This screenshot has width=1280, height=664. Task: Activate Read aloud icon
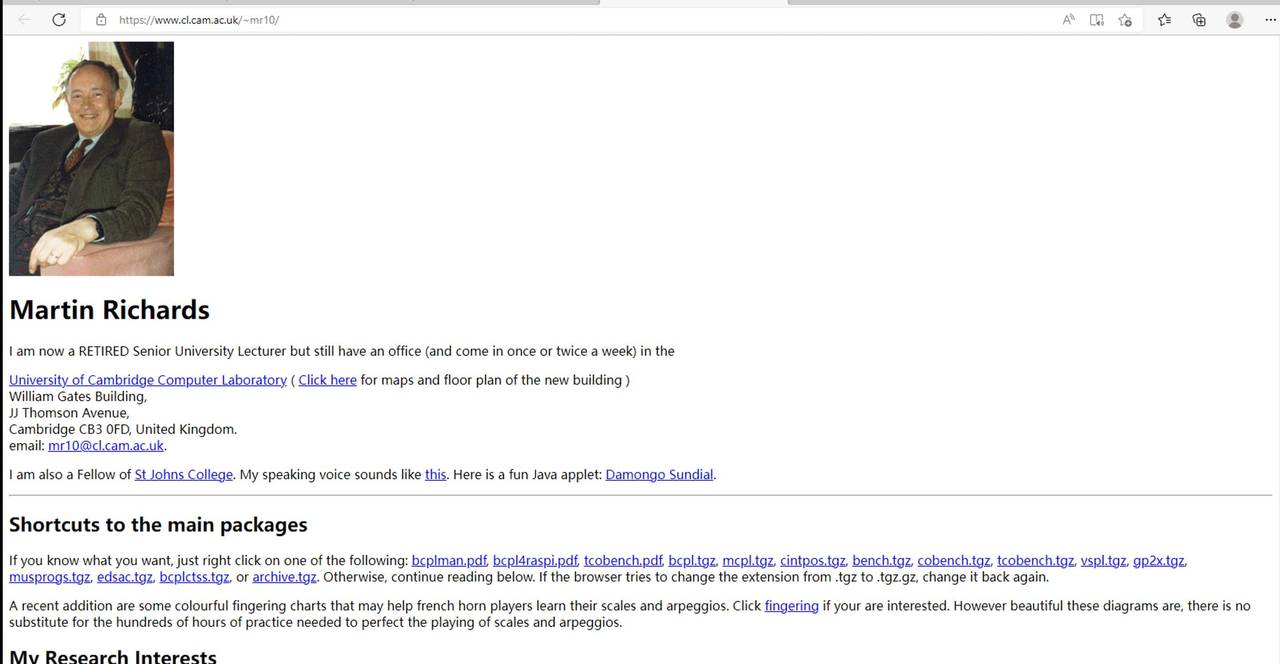click(x=1068, y=19)
